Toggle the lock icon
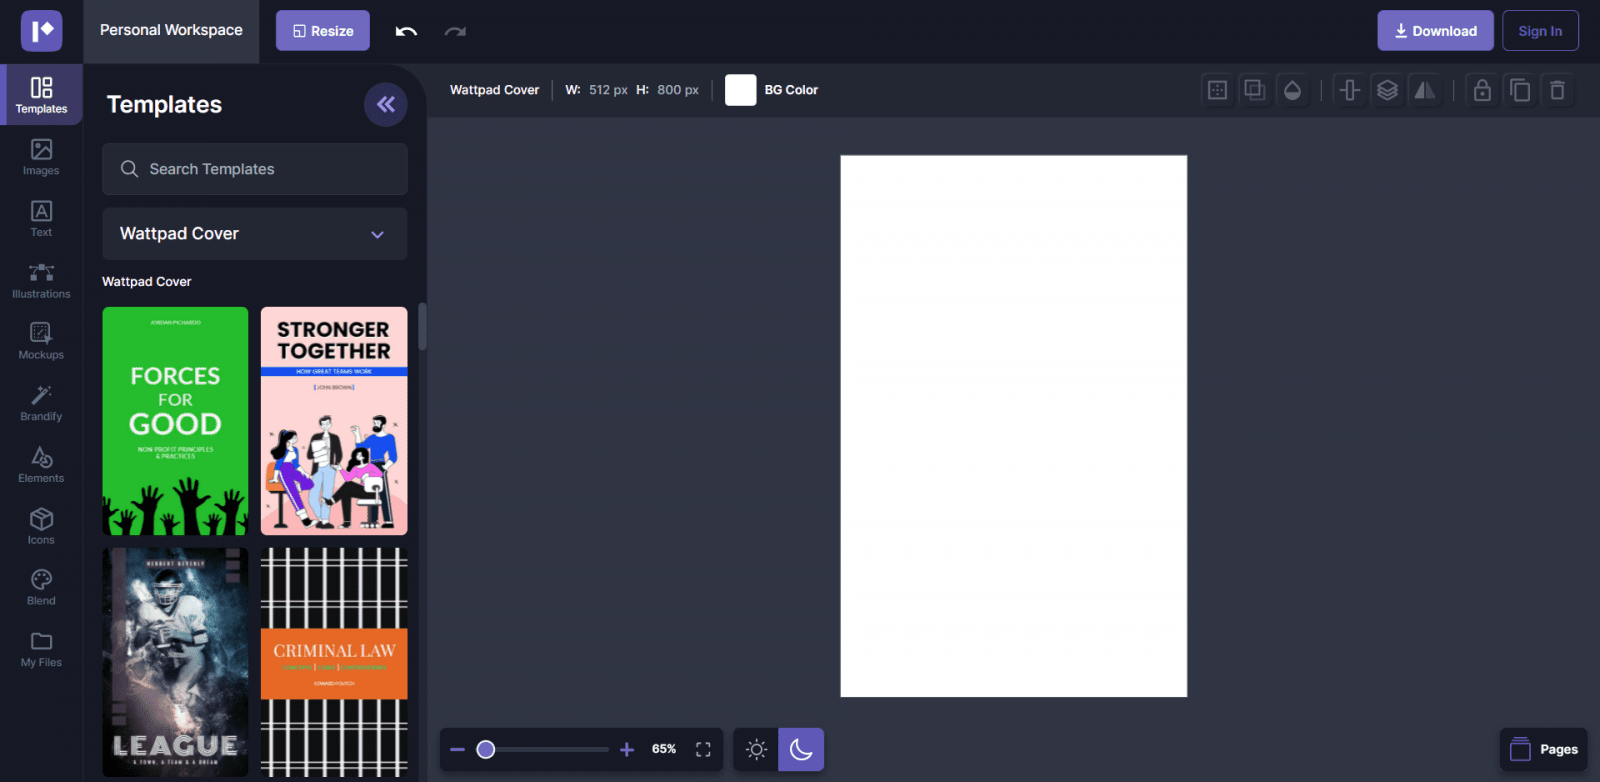This screenshot has height=782, width=1600. (1482, 90)
